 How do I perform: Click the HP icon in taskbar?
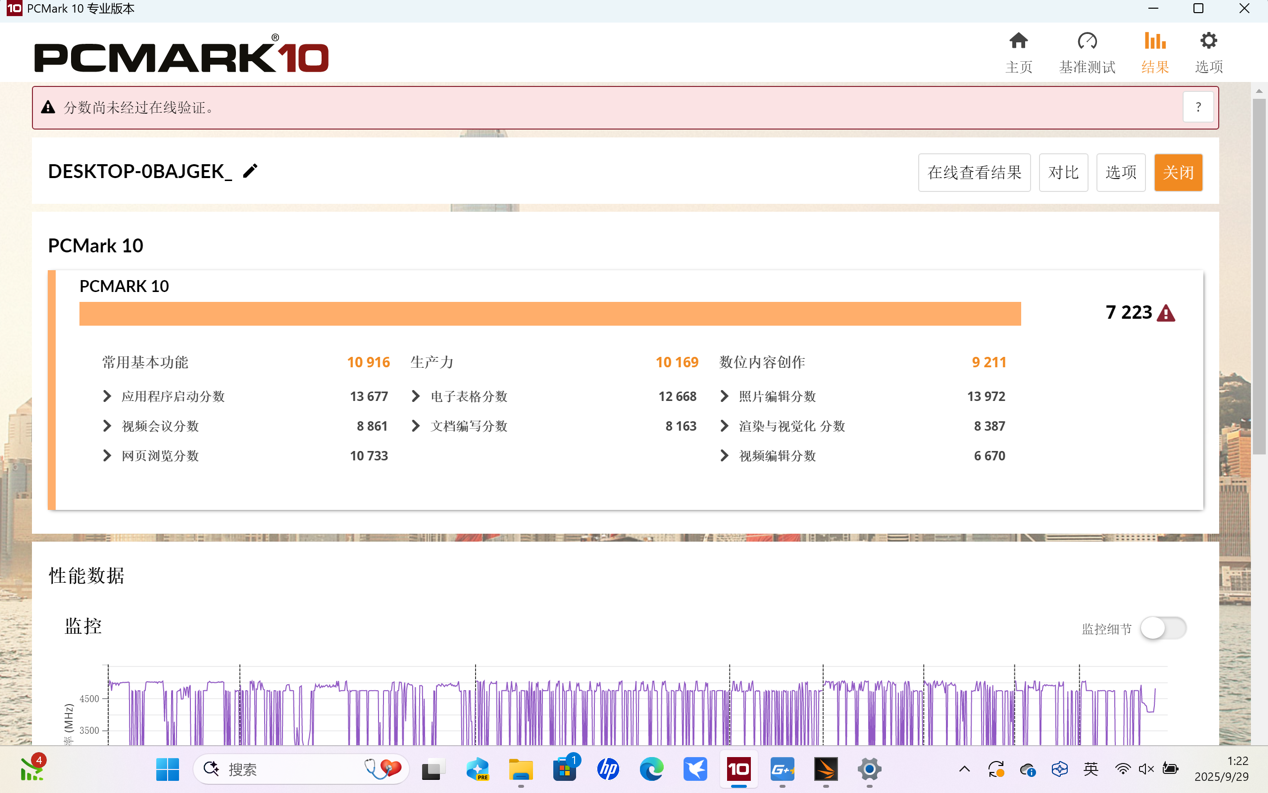pyautogui.click(x=608, y=769)
